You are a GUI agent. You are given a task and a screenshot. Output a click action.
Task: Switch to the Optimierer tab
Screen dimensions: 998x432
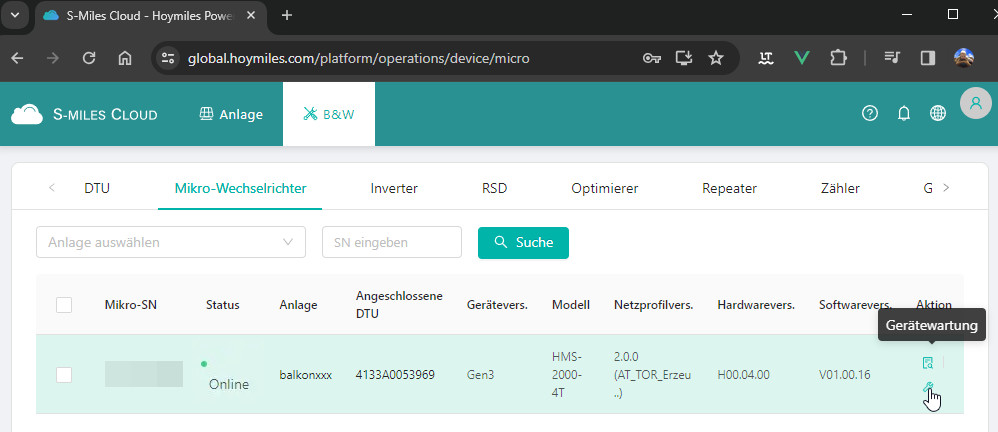pyautogui.click(x=604, y=188)
